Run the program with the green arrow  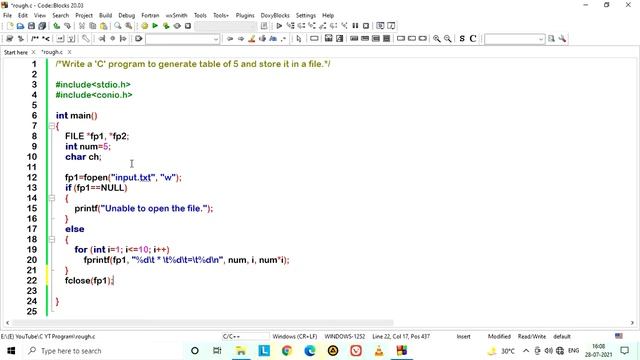pos(155,26)
